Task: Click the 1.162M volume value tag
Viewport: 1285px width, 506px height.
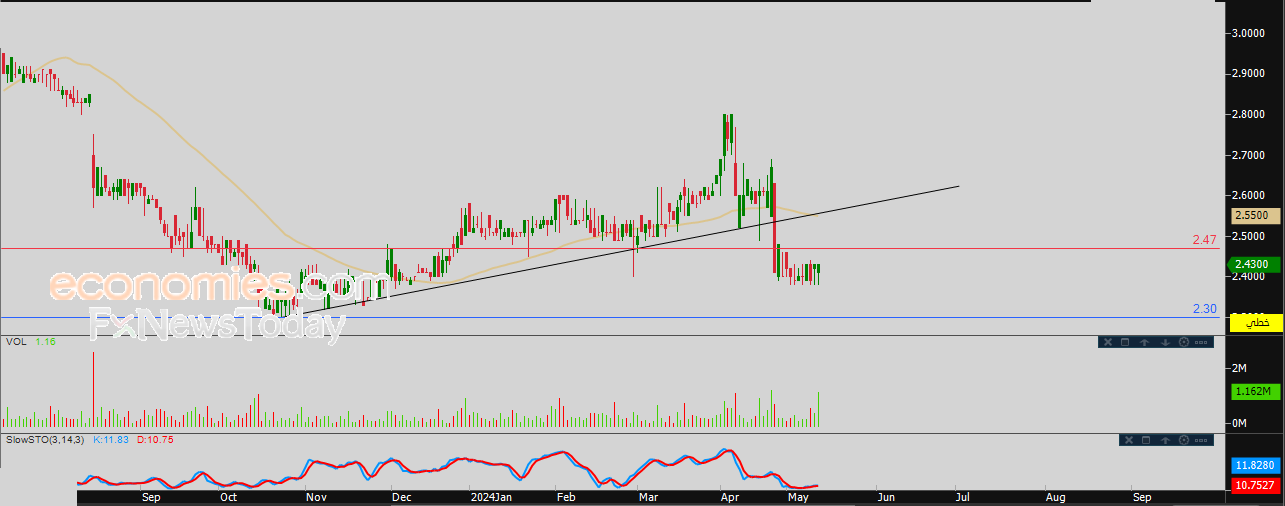Action: pyautogui.click(x=1254, y=391)
